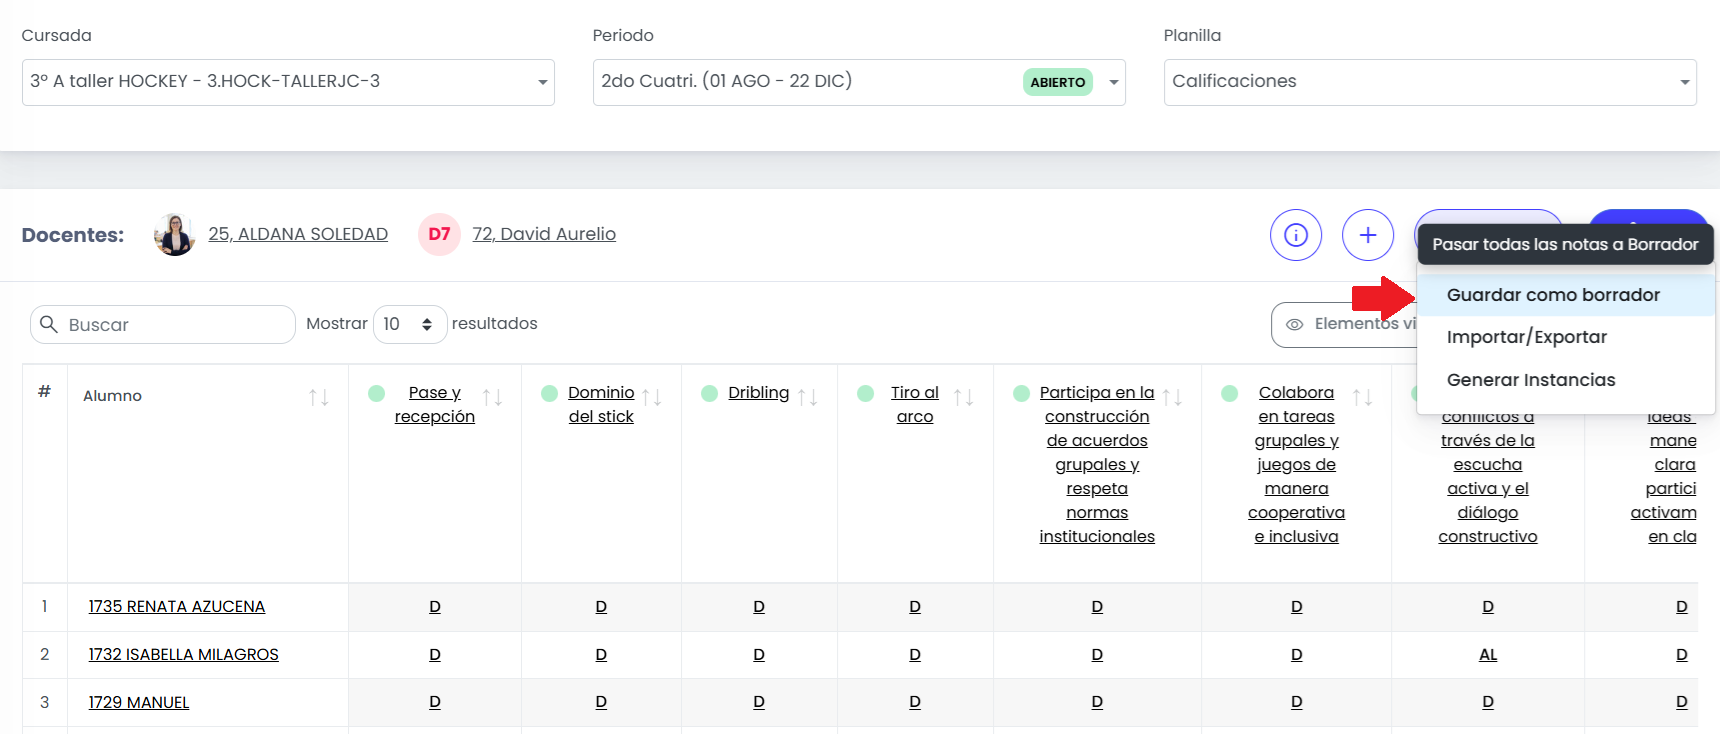Open the Dominio del stick header link
The image size is (1720, 734).
coord(601,405)
